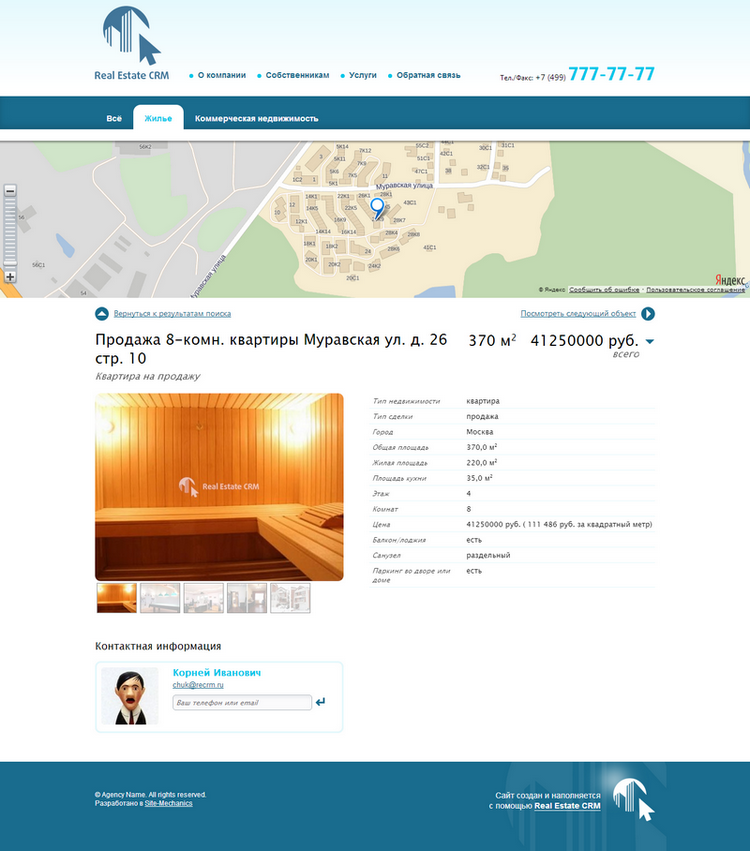The image size is (750, 851).
Task: Click the round next-object arrow icon
Action: (x=648, y=314)
